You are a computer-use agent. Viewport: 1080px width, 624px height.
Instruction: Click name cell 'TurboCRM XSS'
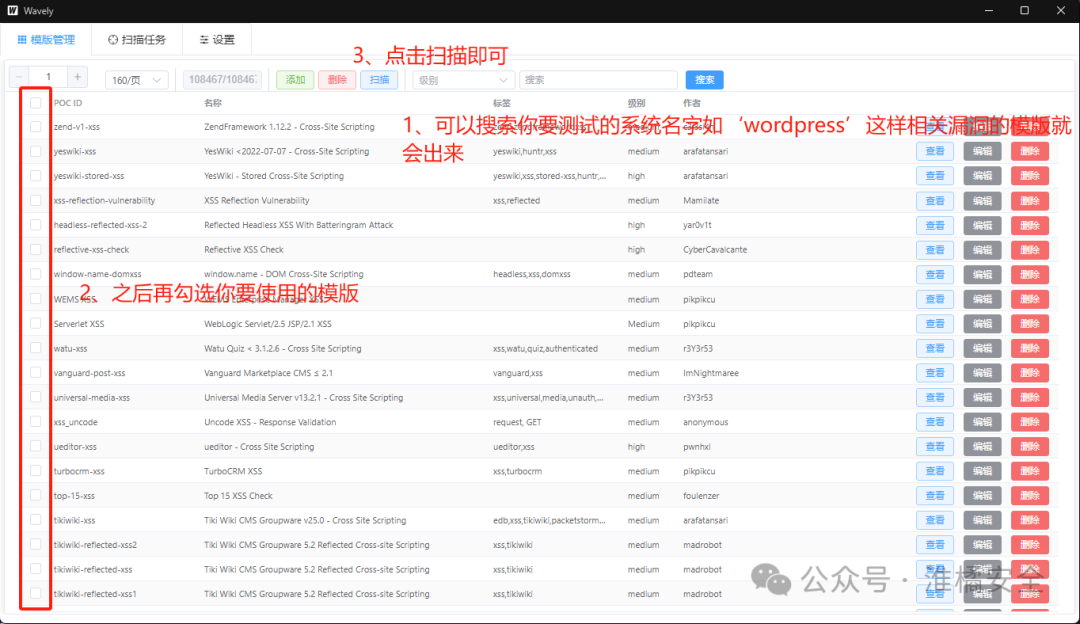(x=233, y=471)
